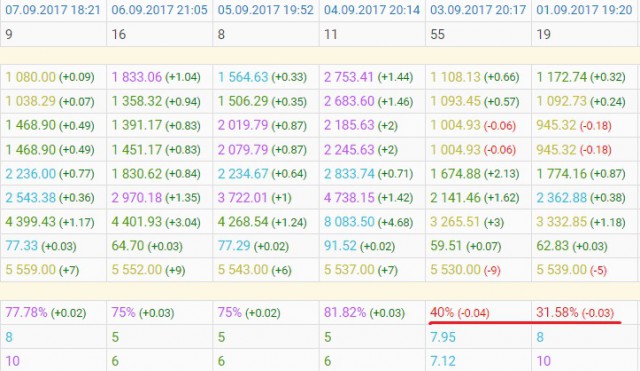Screen dimensions: 640x371
Task: Select the cell 1 674.88 (+2.13)
Action: pos(478,173)
